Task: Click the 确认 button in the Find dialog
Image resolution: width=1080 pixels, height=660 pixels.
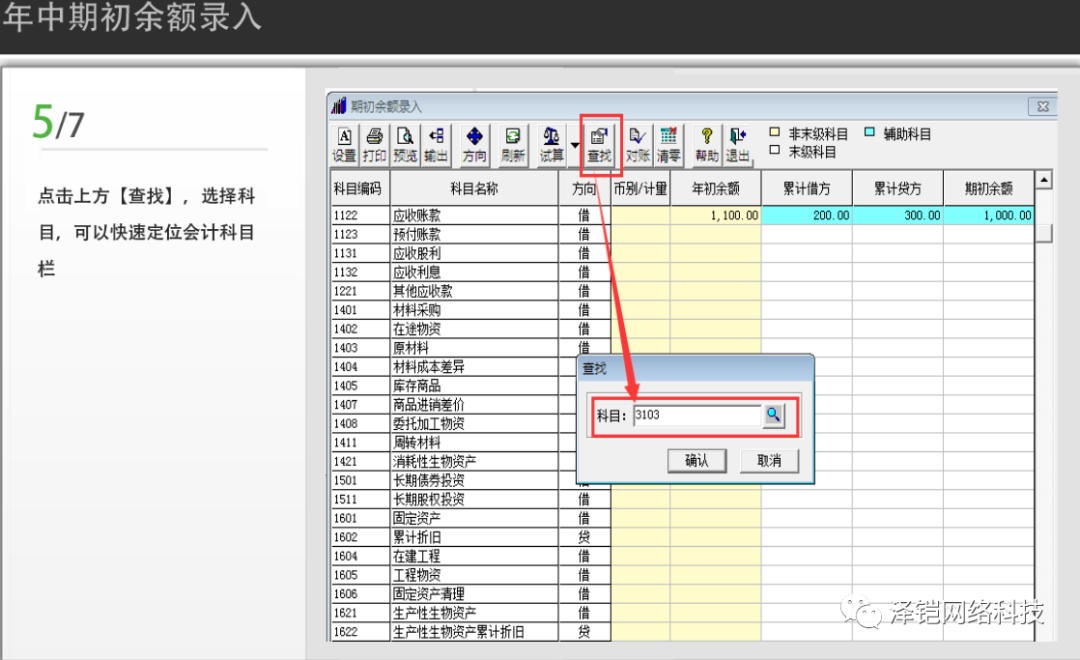Action: point(696,460)
